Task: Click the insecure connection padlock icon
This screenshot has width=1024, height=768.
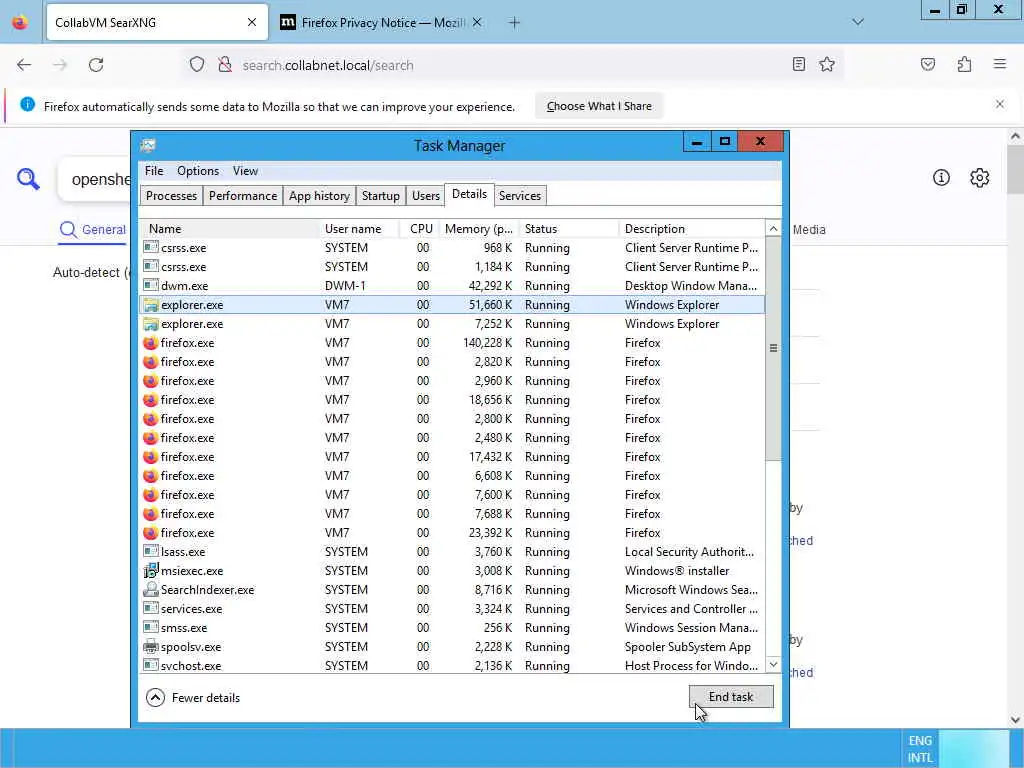Action: click(x=225, y=65)
